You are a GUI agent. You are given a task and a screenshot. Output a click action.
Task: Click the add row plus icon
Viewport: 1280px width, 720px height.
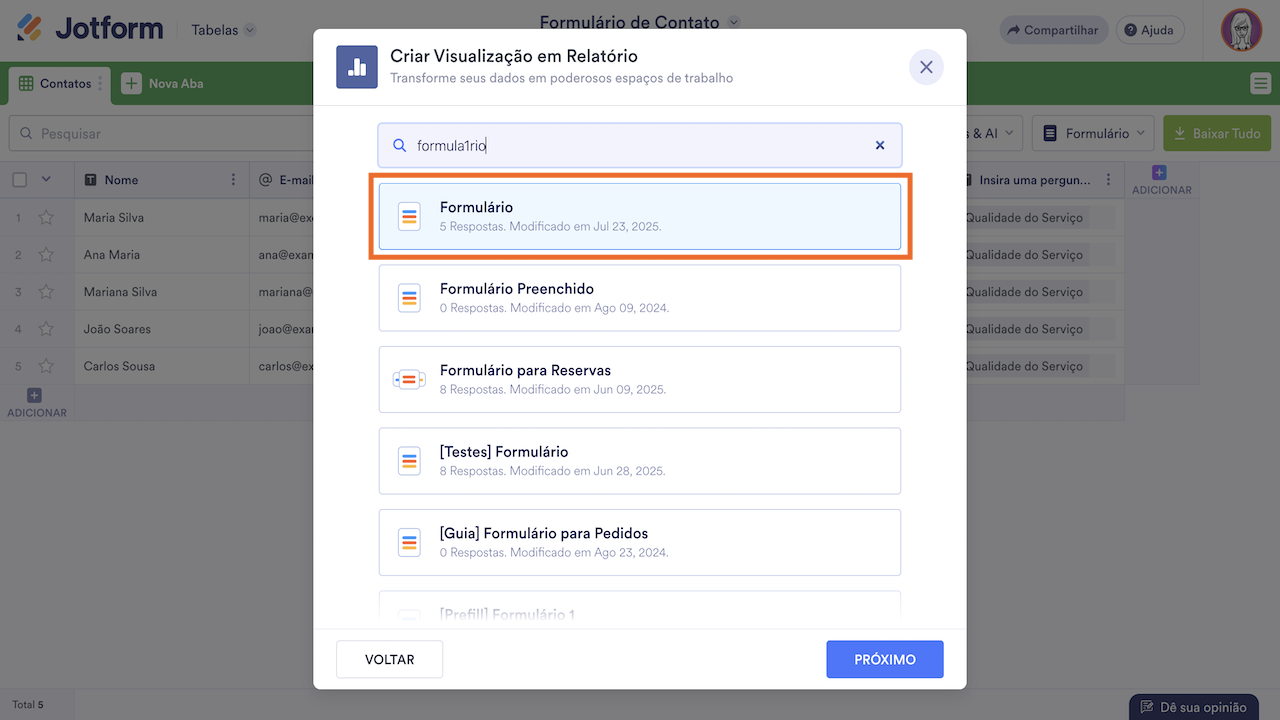click(36, 397)
